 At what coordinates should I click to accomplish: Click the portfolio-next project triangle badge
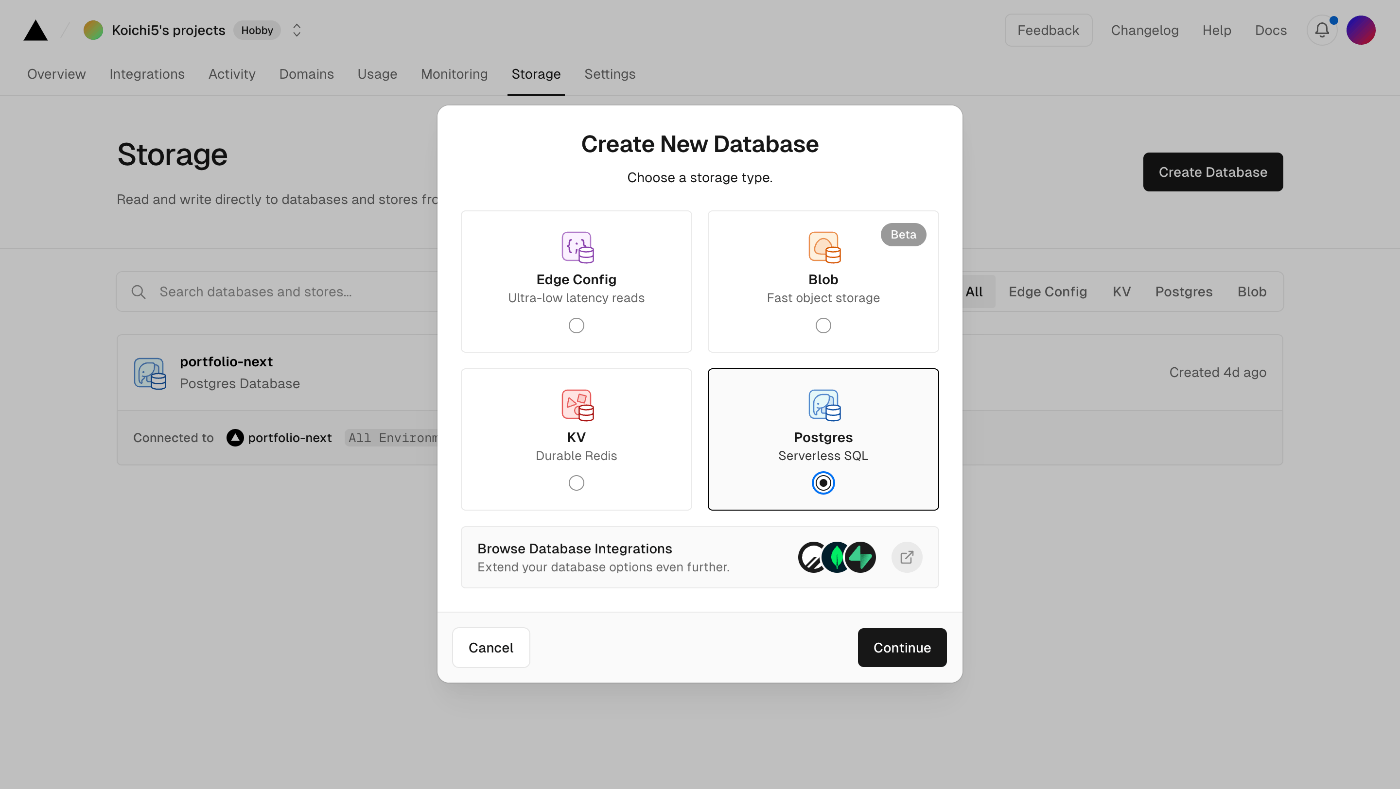pos(235,437)
